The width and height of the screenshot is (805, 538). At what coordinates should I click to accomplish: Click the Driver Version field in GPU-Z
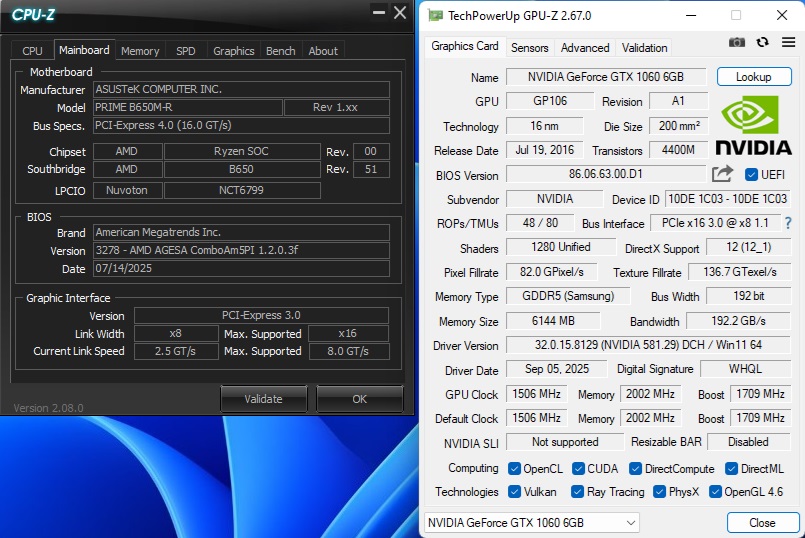point(648,344)
